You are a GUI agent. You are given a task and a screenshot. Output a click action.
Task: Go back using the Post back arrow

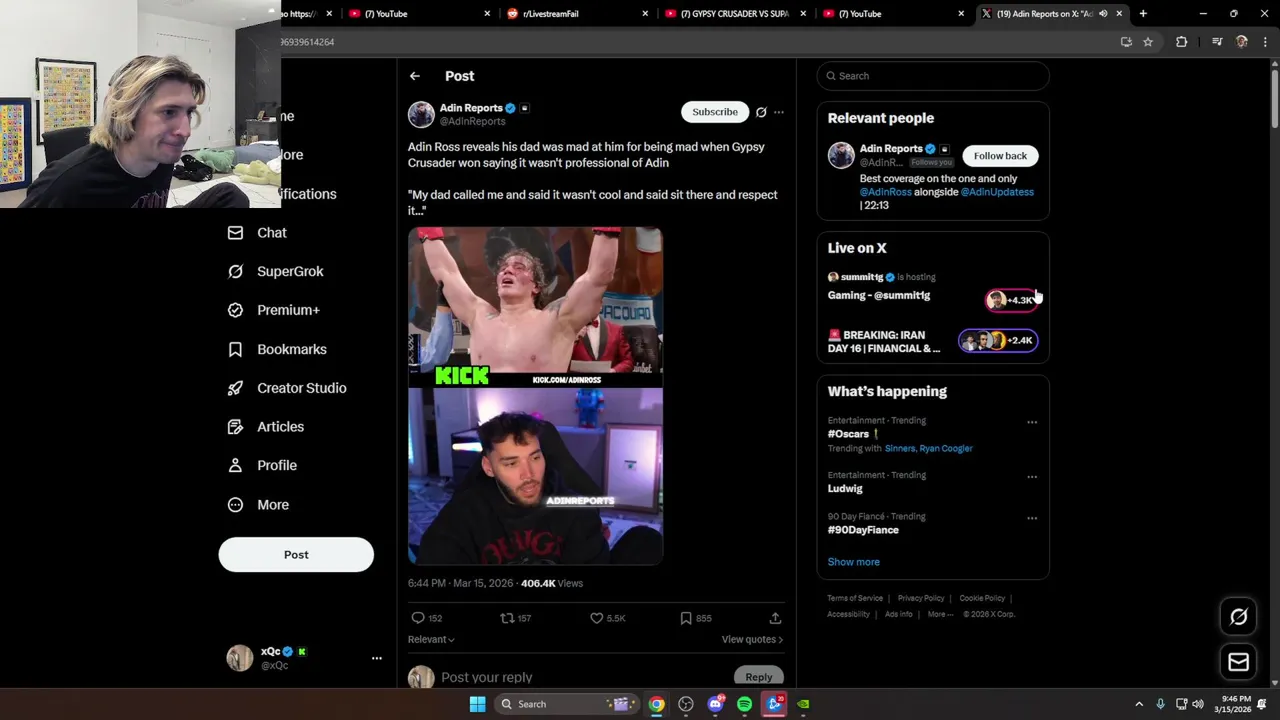pyautogui.click(x=414, y=76)
